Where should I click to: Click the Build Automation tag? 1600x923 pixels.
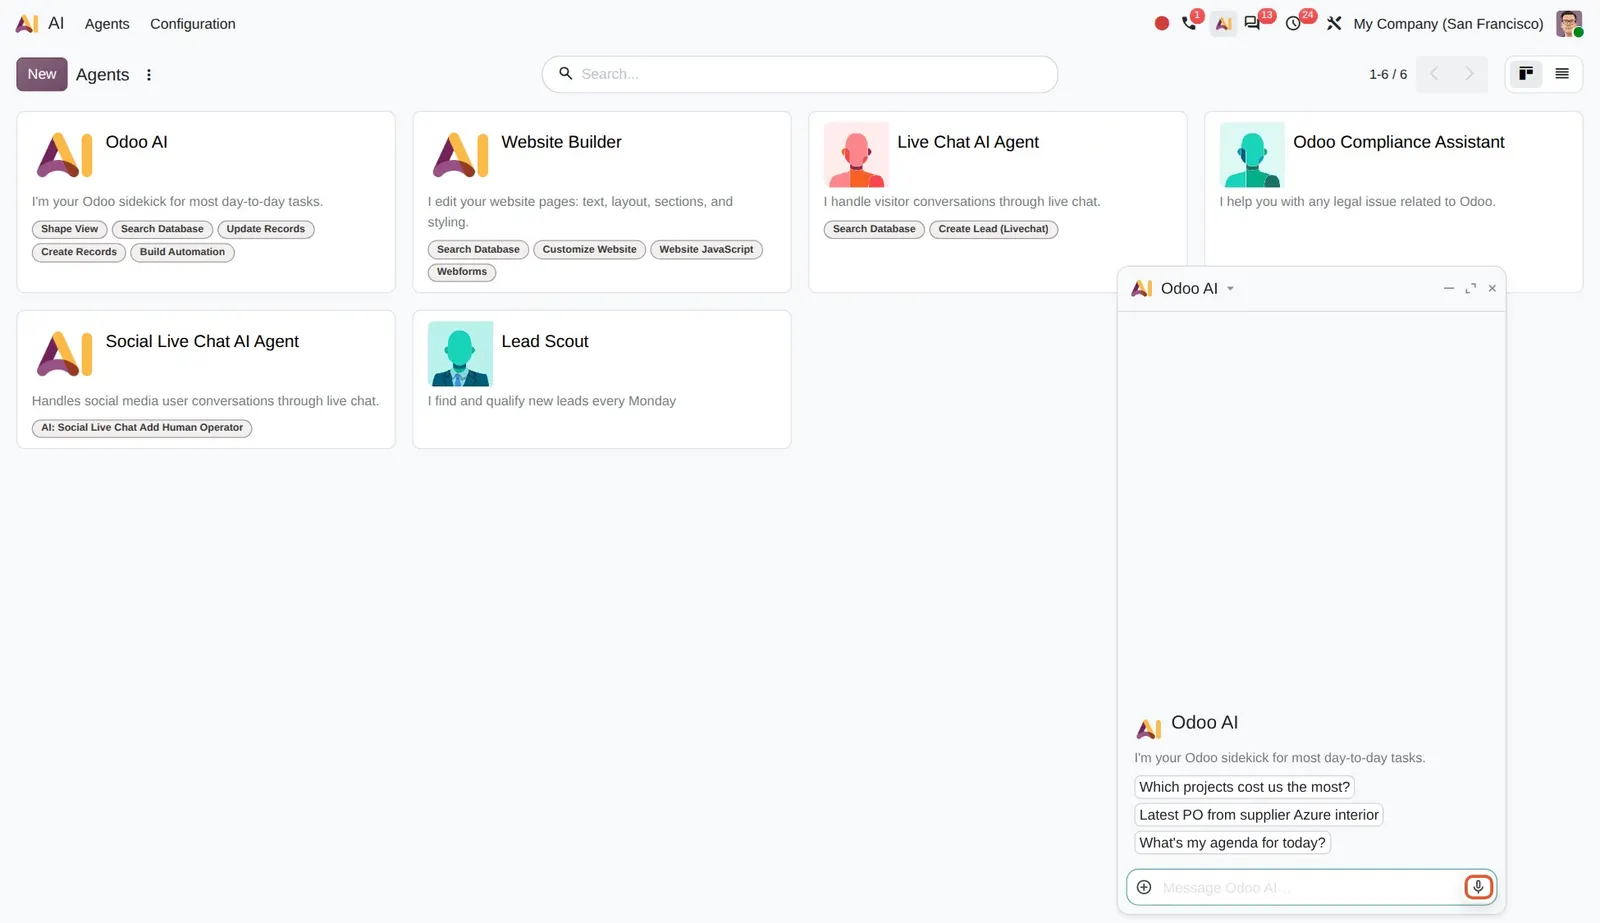pos(182,252)
